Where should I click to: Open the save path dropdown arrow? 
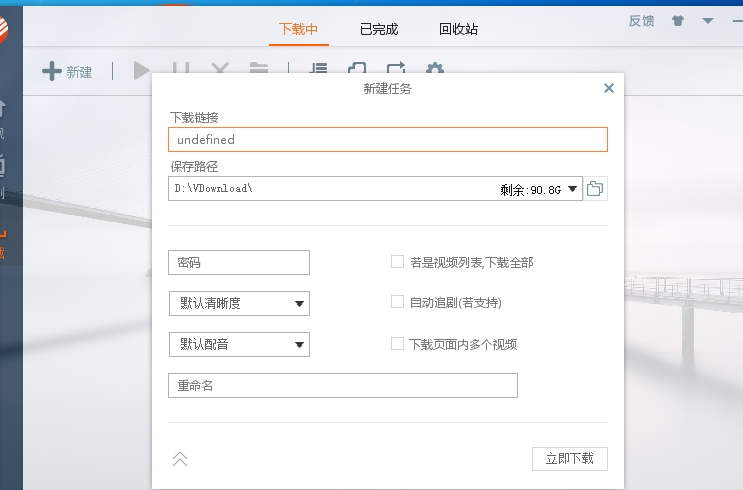[x=574, y=188]
